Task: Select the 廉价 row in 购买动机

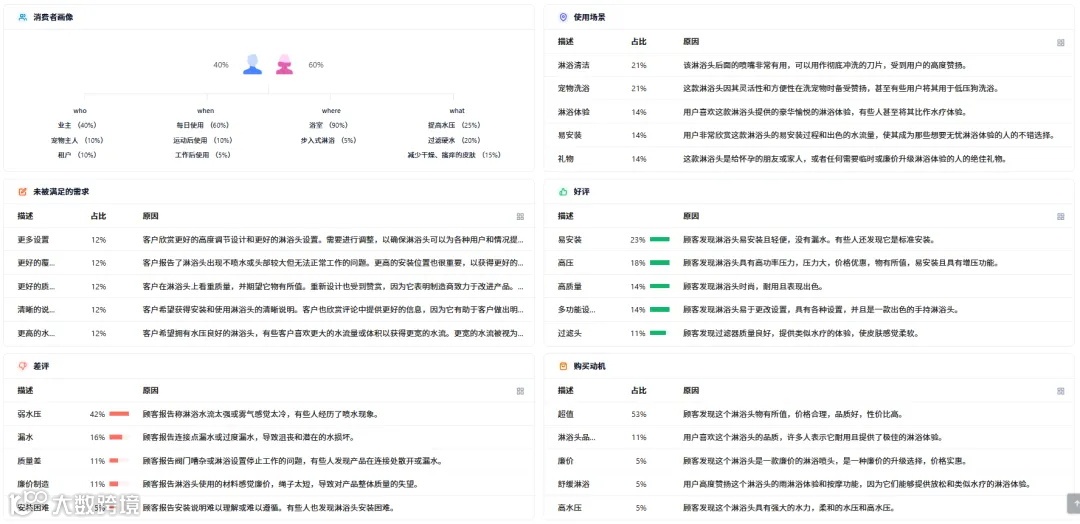Action: click(809, 461)
